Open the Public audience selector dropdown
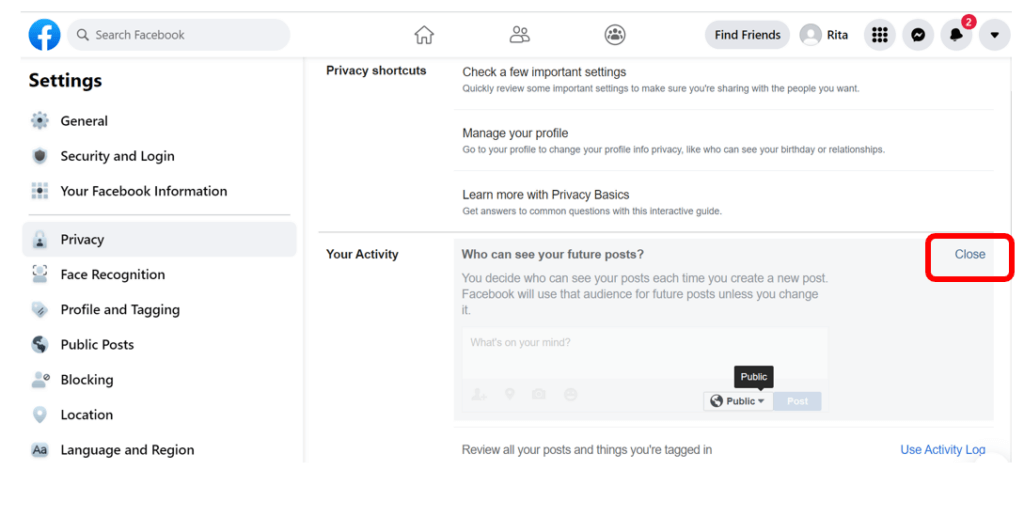This screenshot has height=532, width=1024. tap(738, 401)
